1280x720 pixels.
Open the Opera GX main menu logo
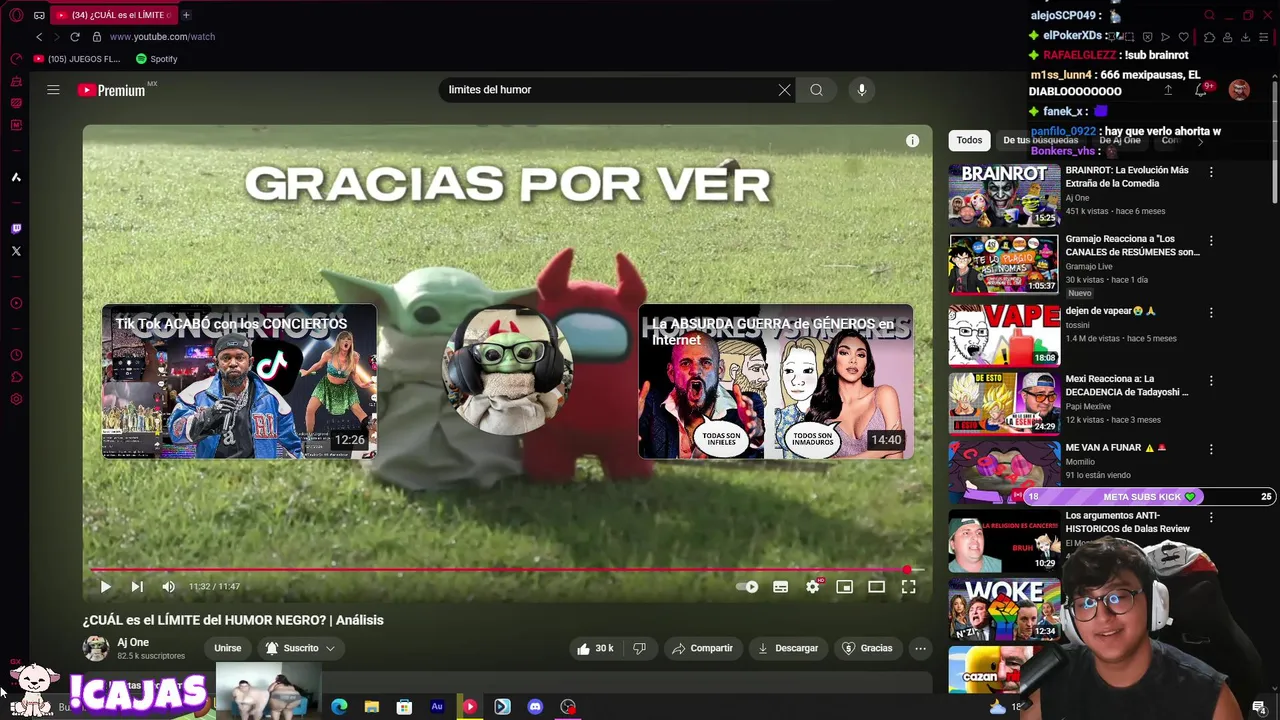[x=16, y=15]
